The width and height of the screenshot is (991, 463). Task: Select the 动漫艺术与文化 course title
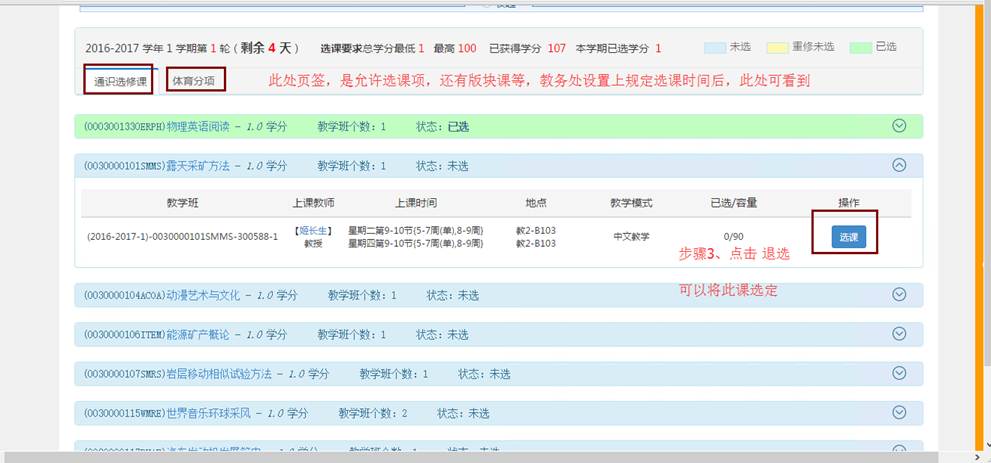(x=203, y=295)
